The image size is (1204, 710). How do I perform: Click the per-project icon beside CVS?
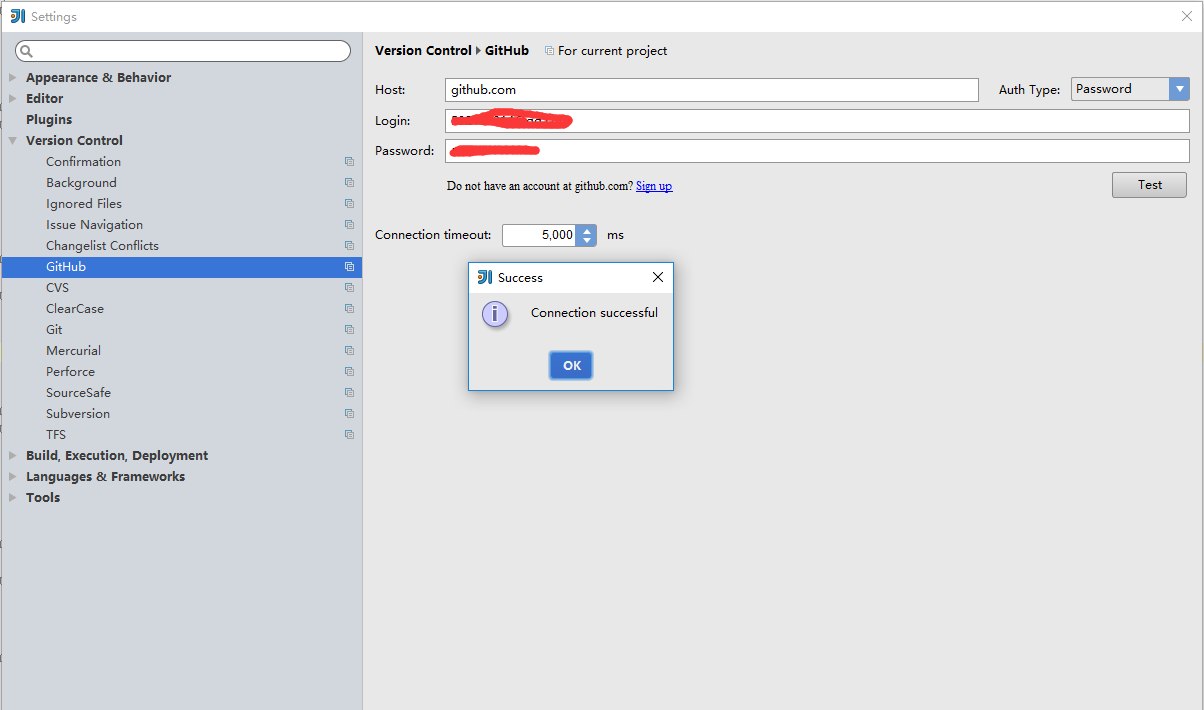click(349, 288)
